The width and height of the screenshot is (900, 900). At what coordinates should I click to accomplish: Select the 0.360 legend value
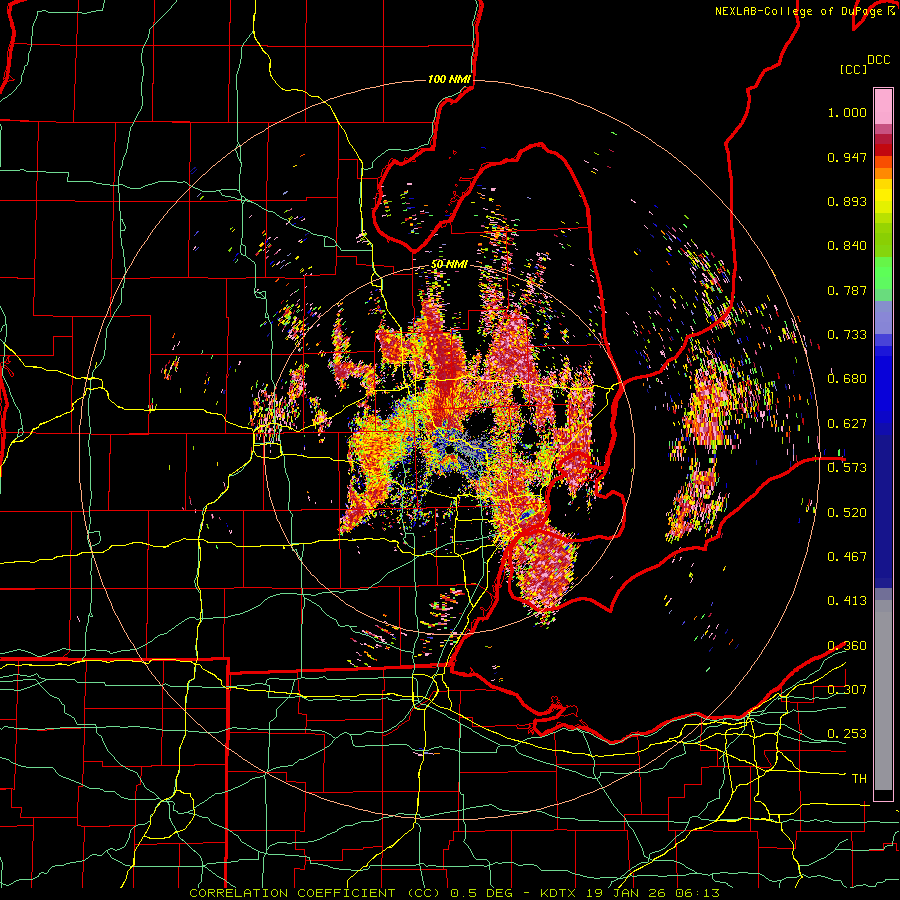[847, 646]
